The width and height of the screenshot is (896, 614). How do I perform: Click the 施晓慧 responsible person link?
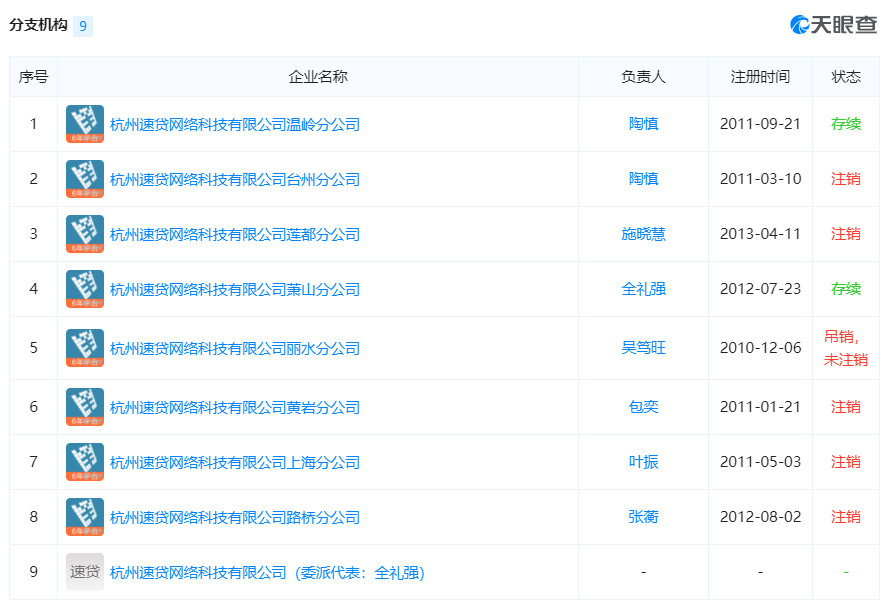click(643, 233)
